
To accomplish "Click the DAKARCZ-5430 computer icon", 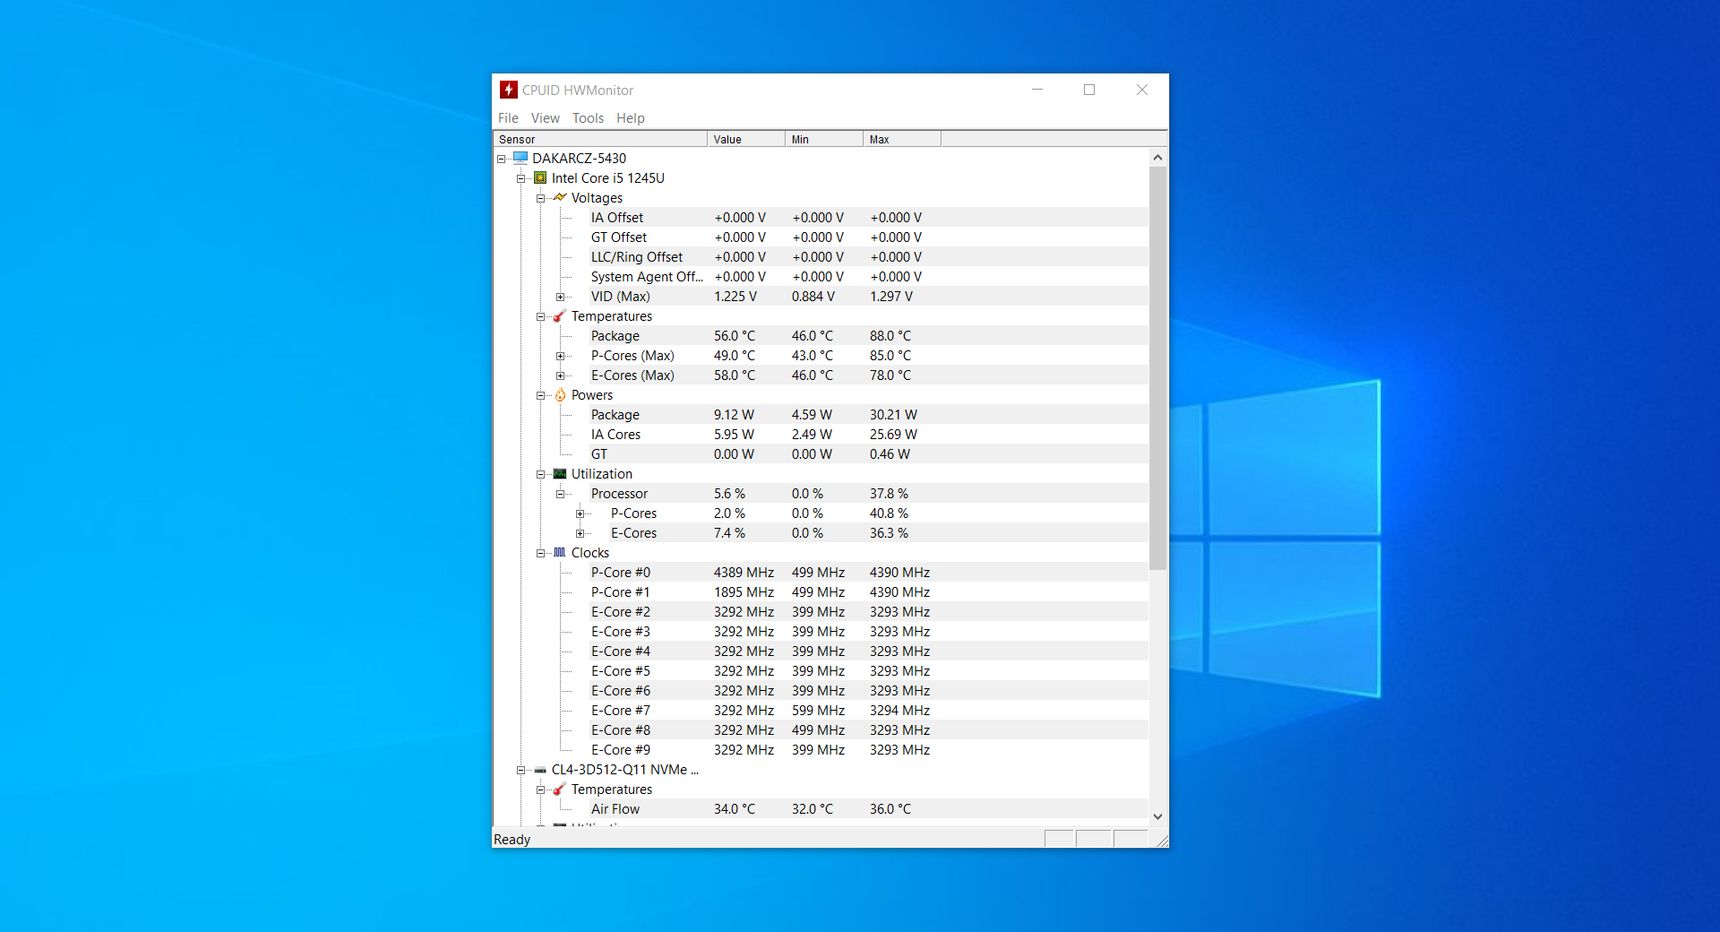I will coord(520,158).
